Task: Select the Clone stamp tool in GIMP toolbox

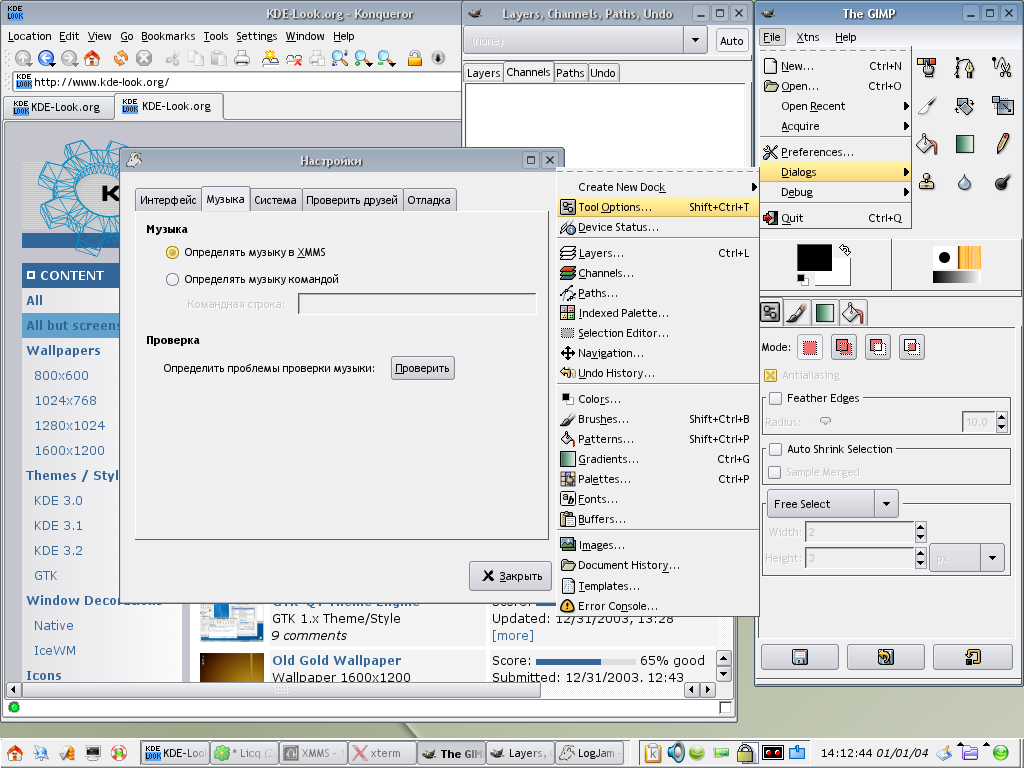Action: point(927,182)
